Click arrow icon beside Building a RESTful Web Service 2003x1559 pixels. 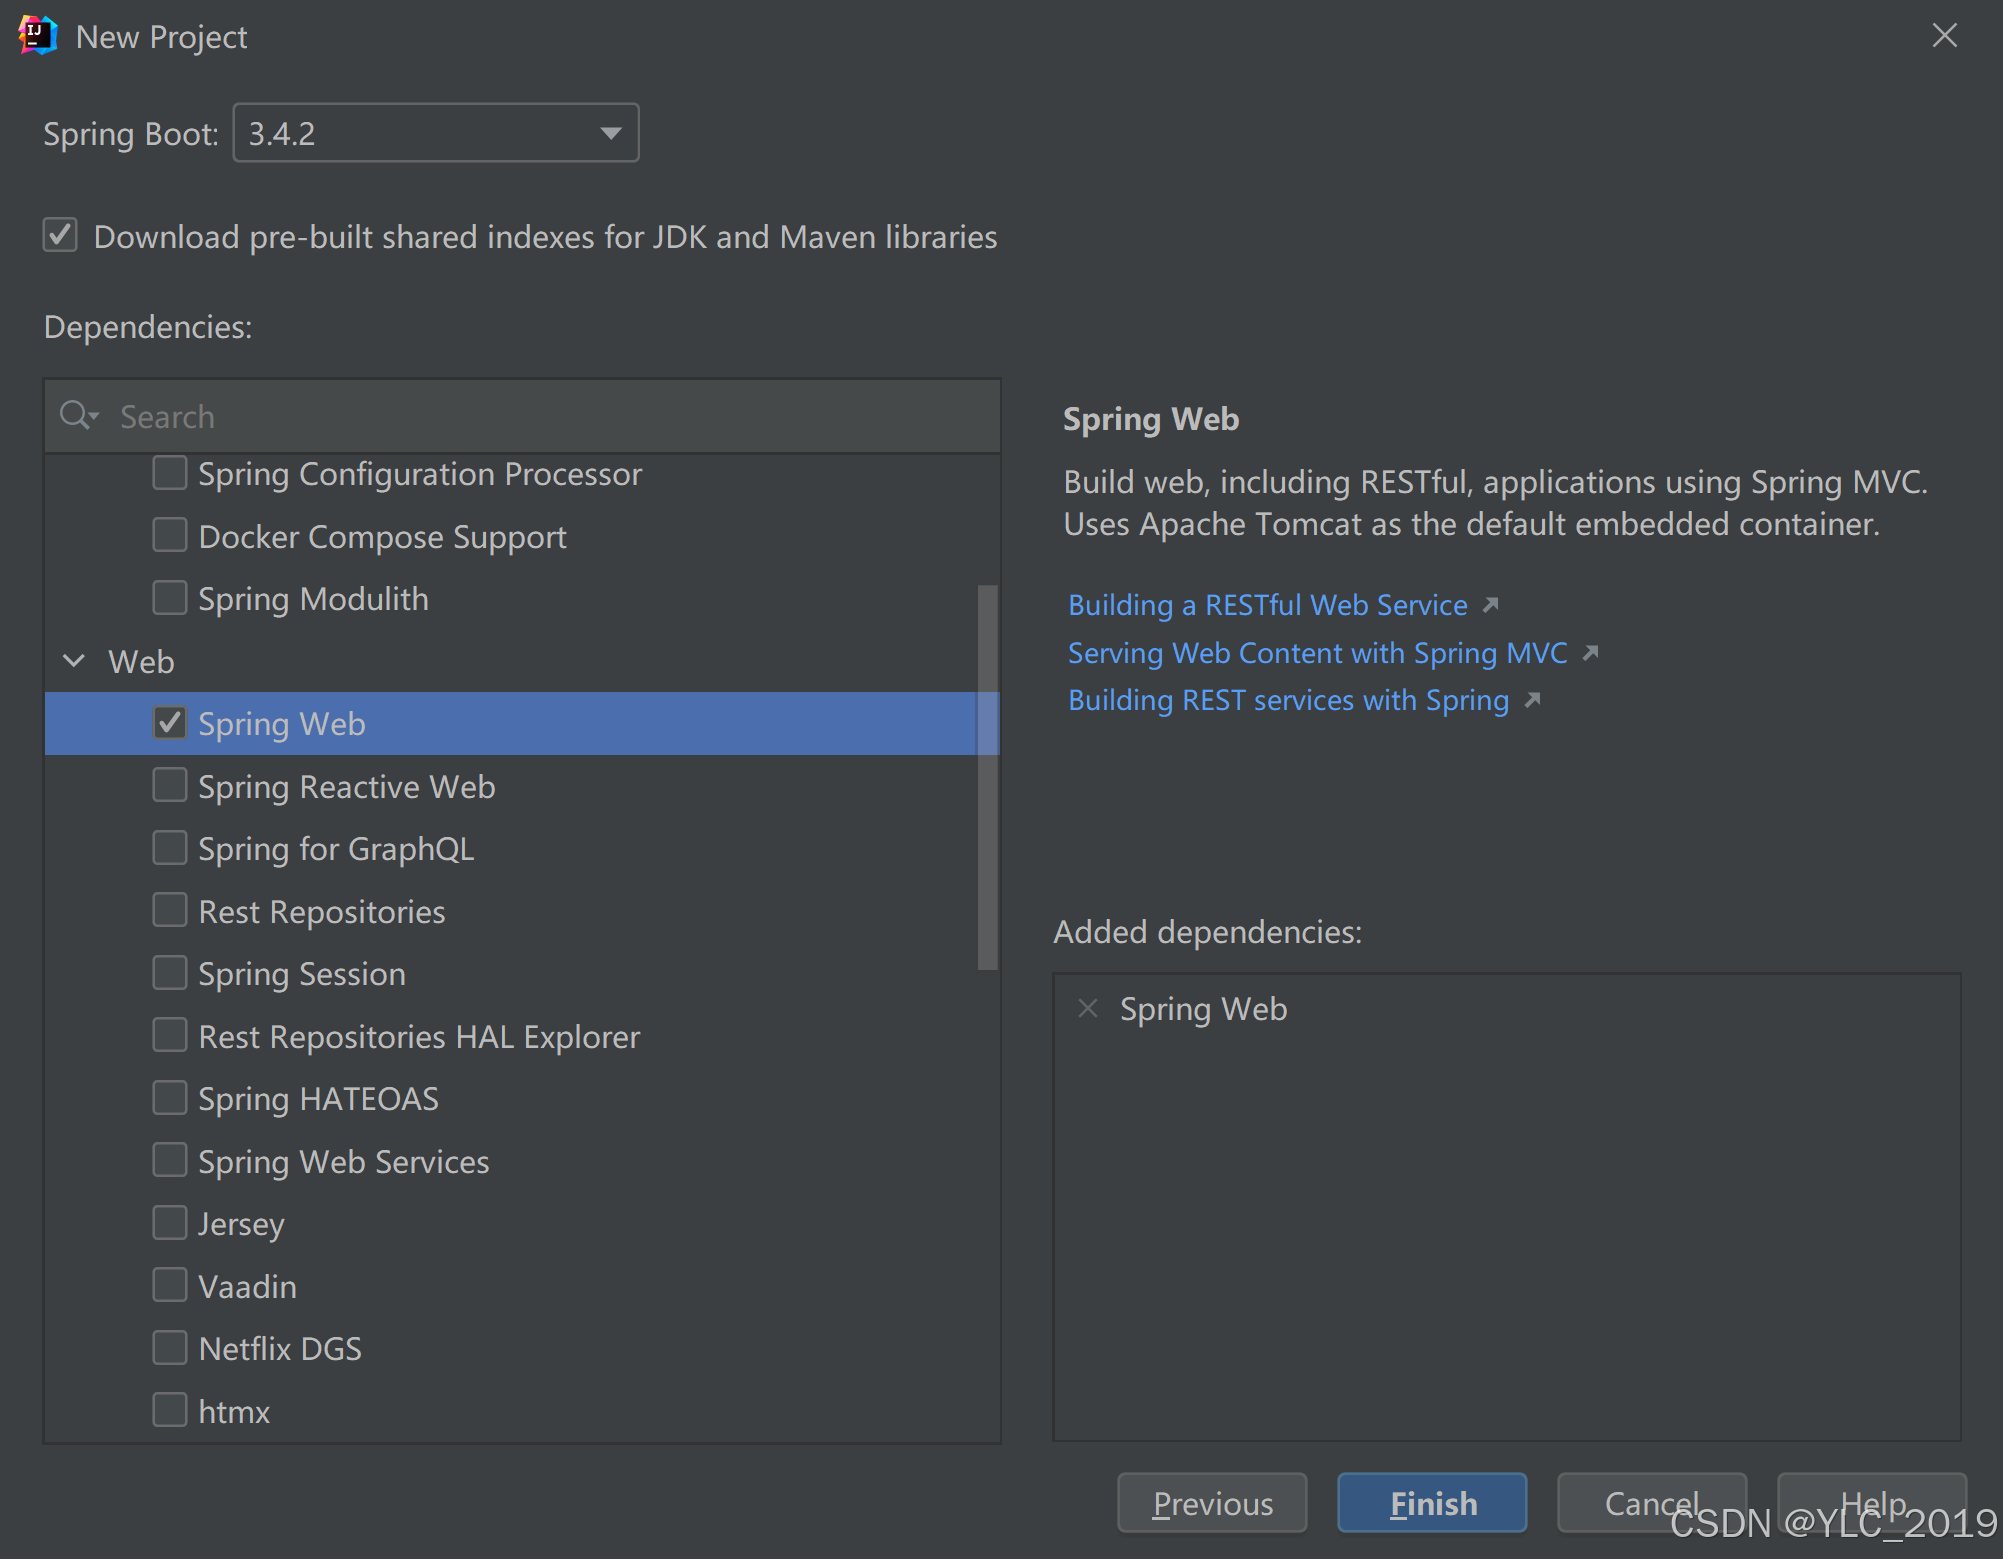point(1491,605)
